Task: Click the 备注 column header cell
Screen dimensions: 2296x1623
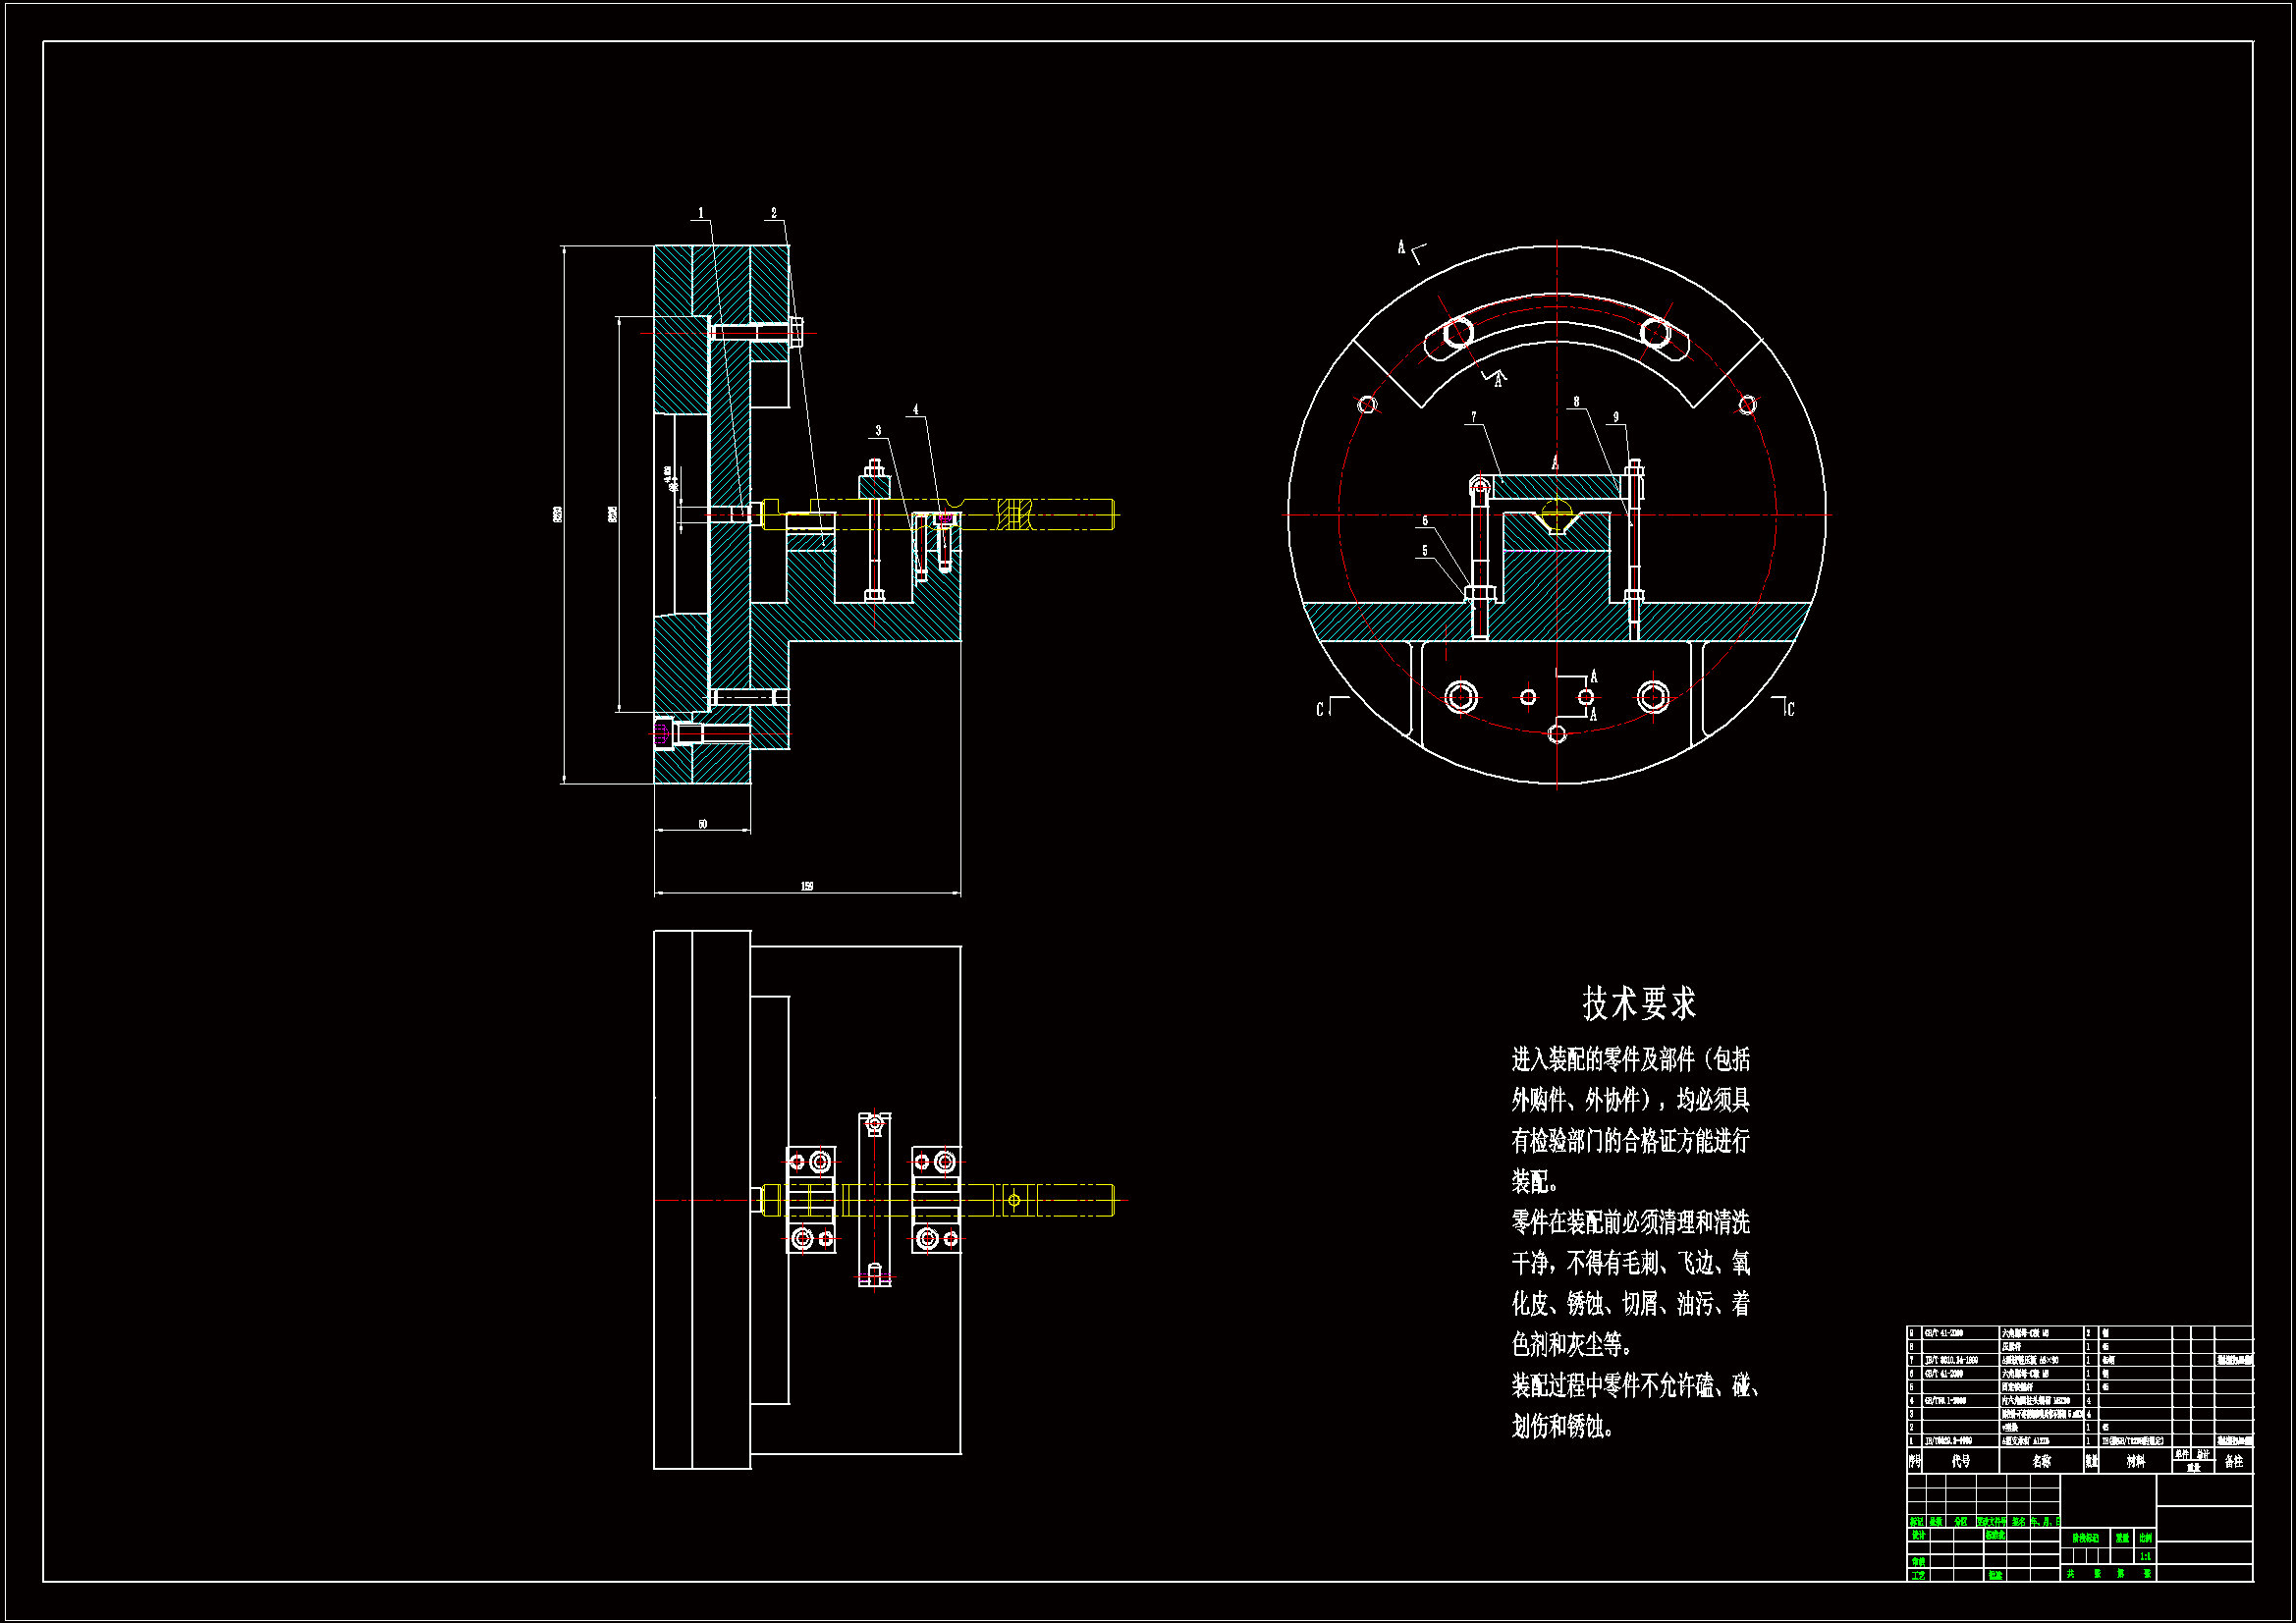Action: [x=2233, y=1461]
